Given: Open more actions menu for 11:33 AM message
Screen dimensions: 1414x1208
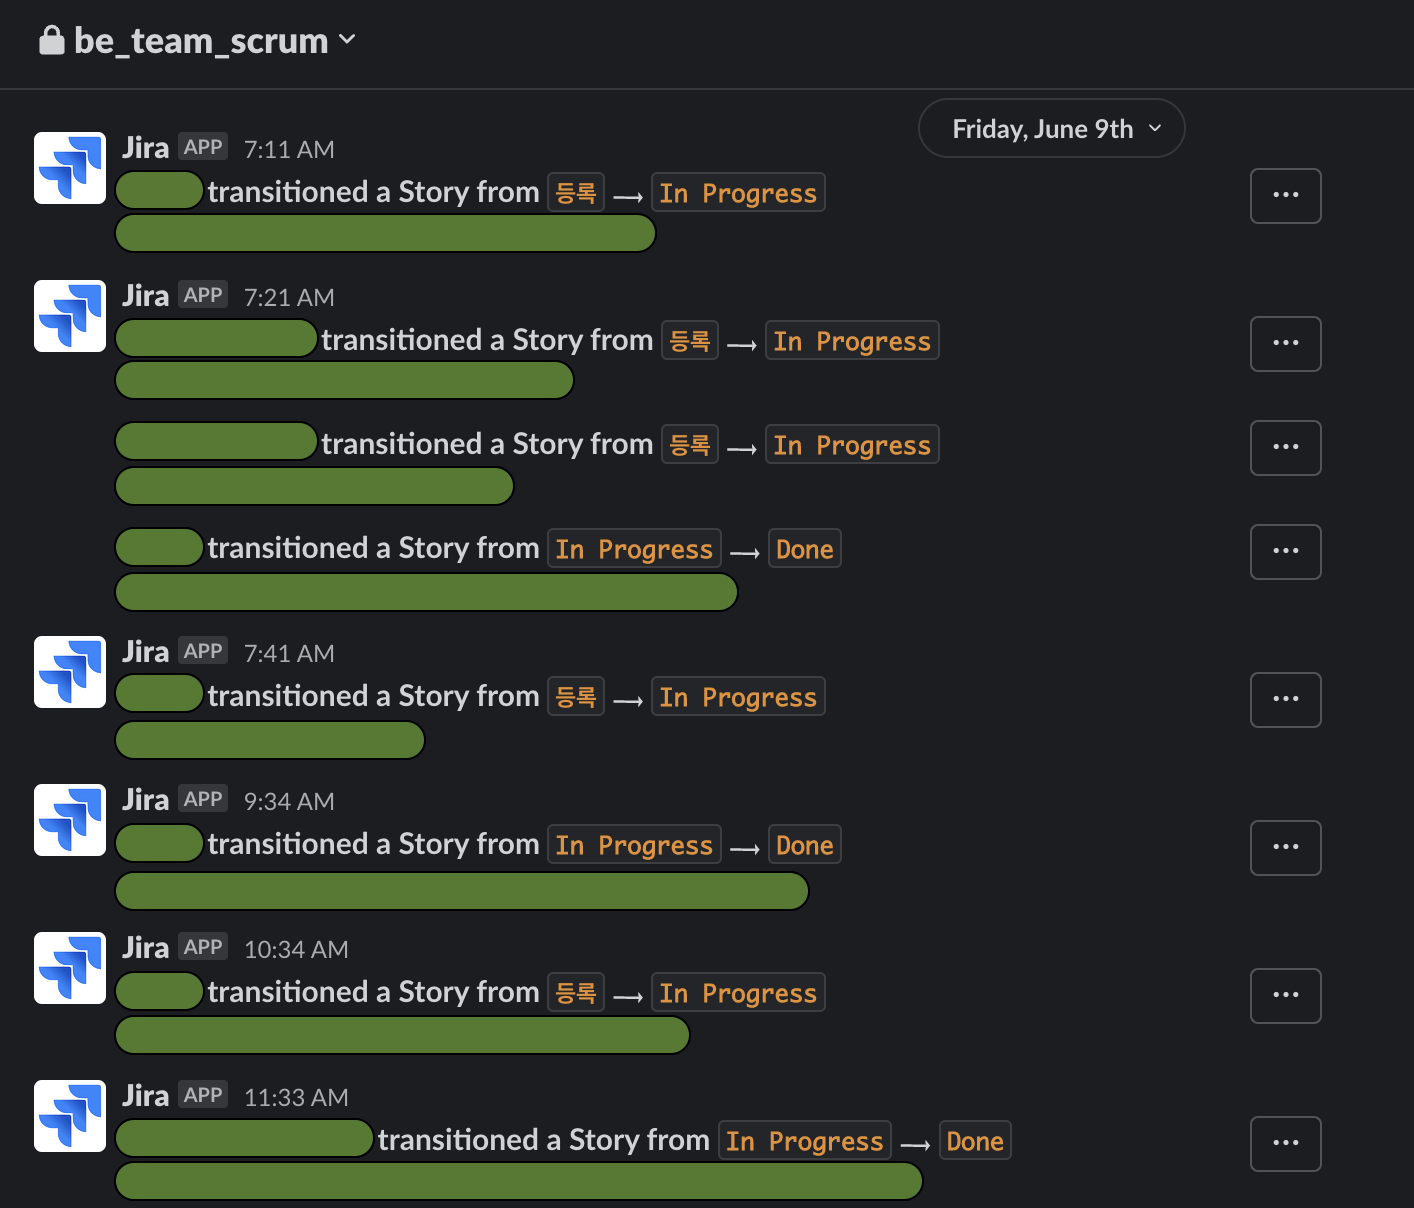Looking at the screenshot, I should pyautogui.click(x=1285, y=1144).
